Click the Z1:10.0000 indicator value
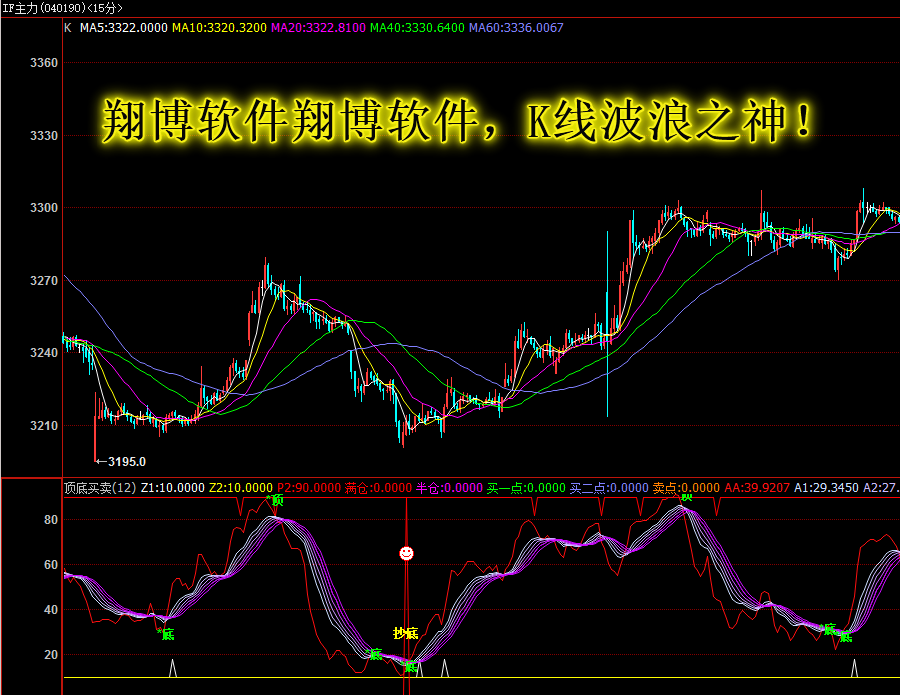900x695 pixels. (172, 488)
